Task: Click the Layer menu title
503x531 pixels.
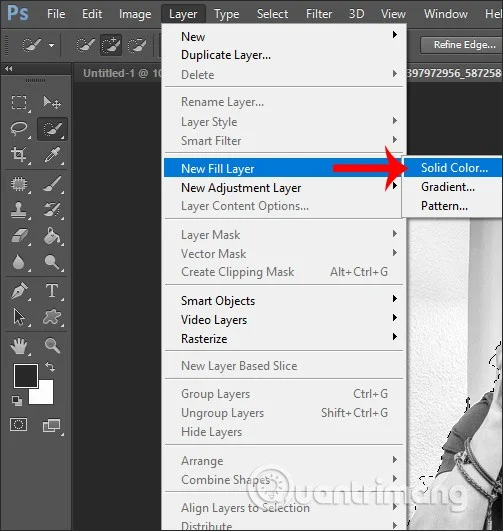Action: click(x=183, y=14)
